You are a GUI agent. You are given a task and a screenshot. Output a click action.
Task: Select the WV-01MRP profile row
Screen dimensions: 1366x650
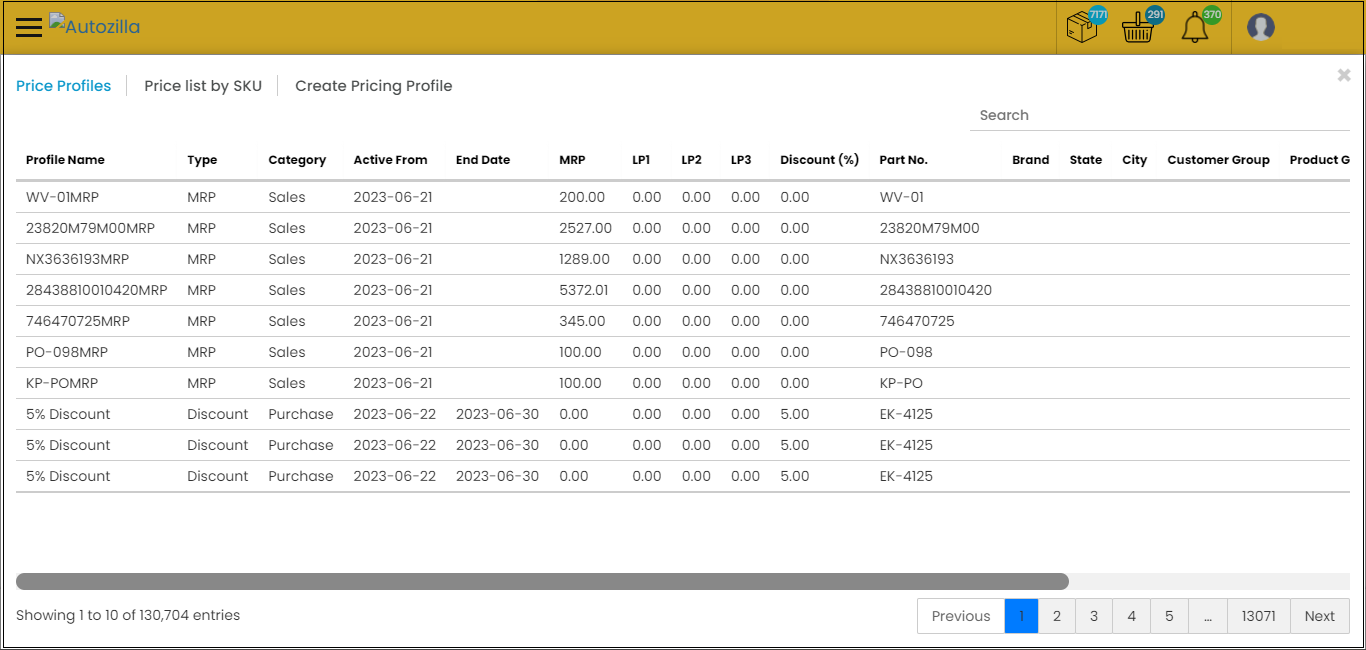[62, 197]
